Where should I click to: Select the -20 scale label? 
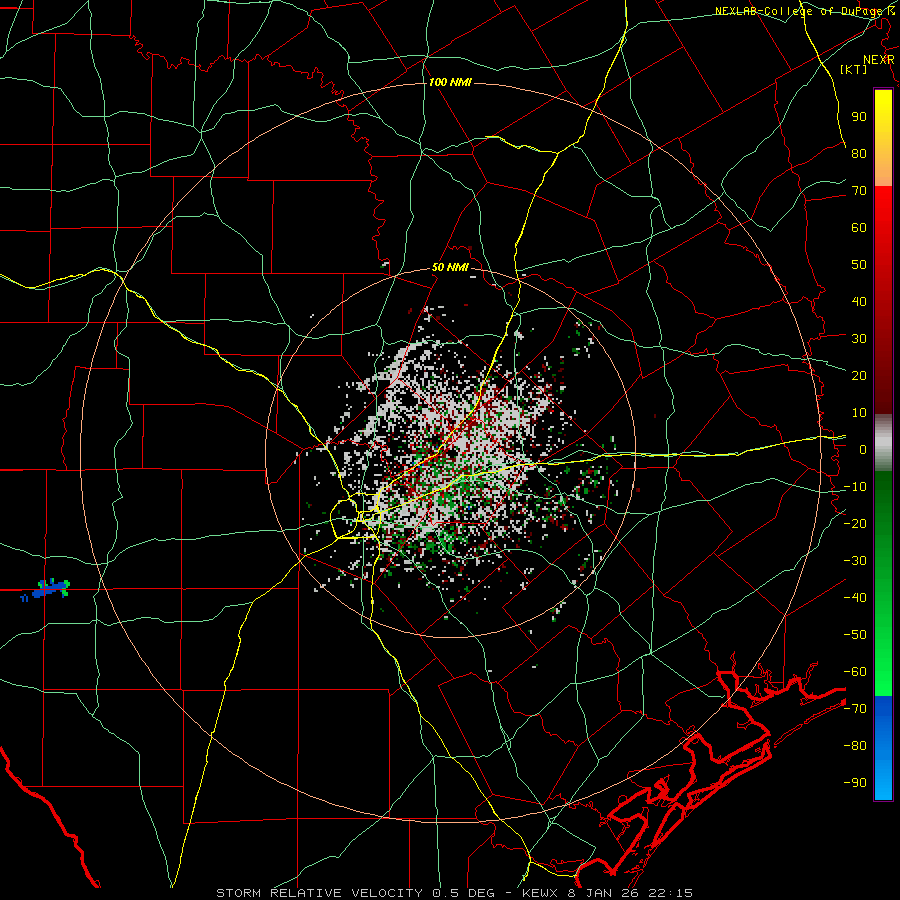[x=855, y=523]
